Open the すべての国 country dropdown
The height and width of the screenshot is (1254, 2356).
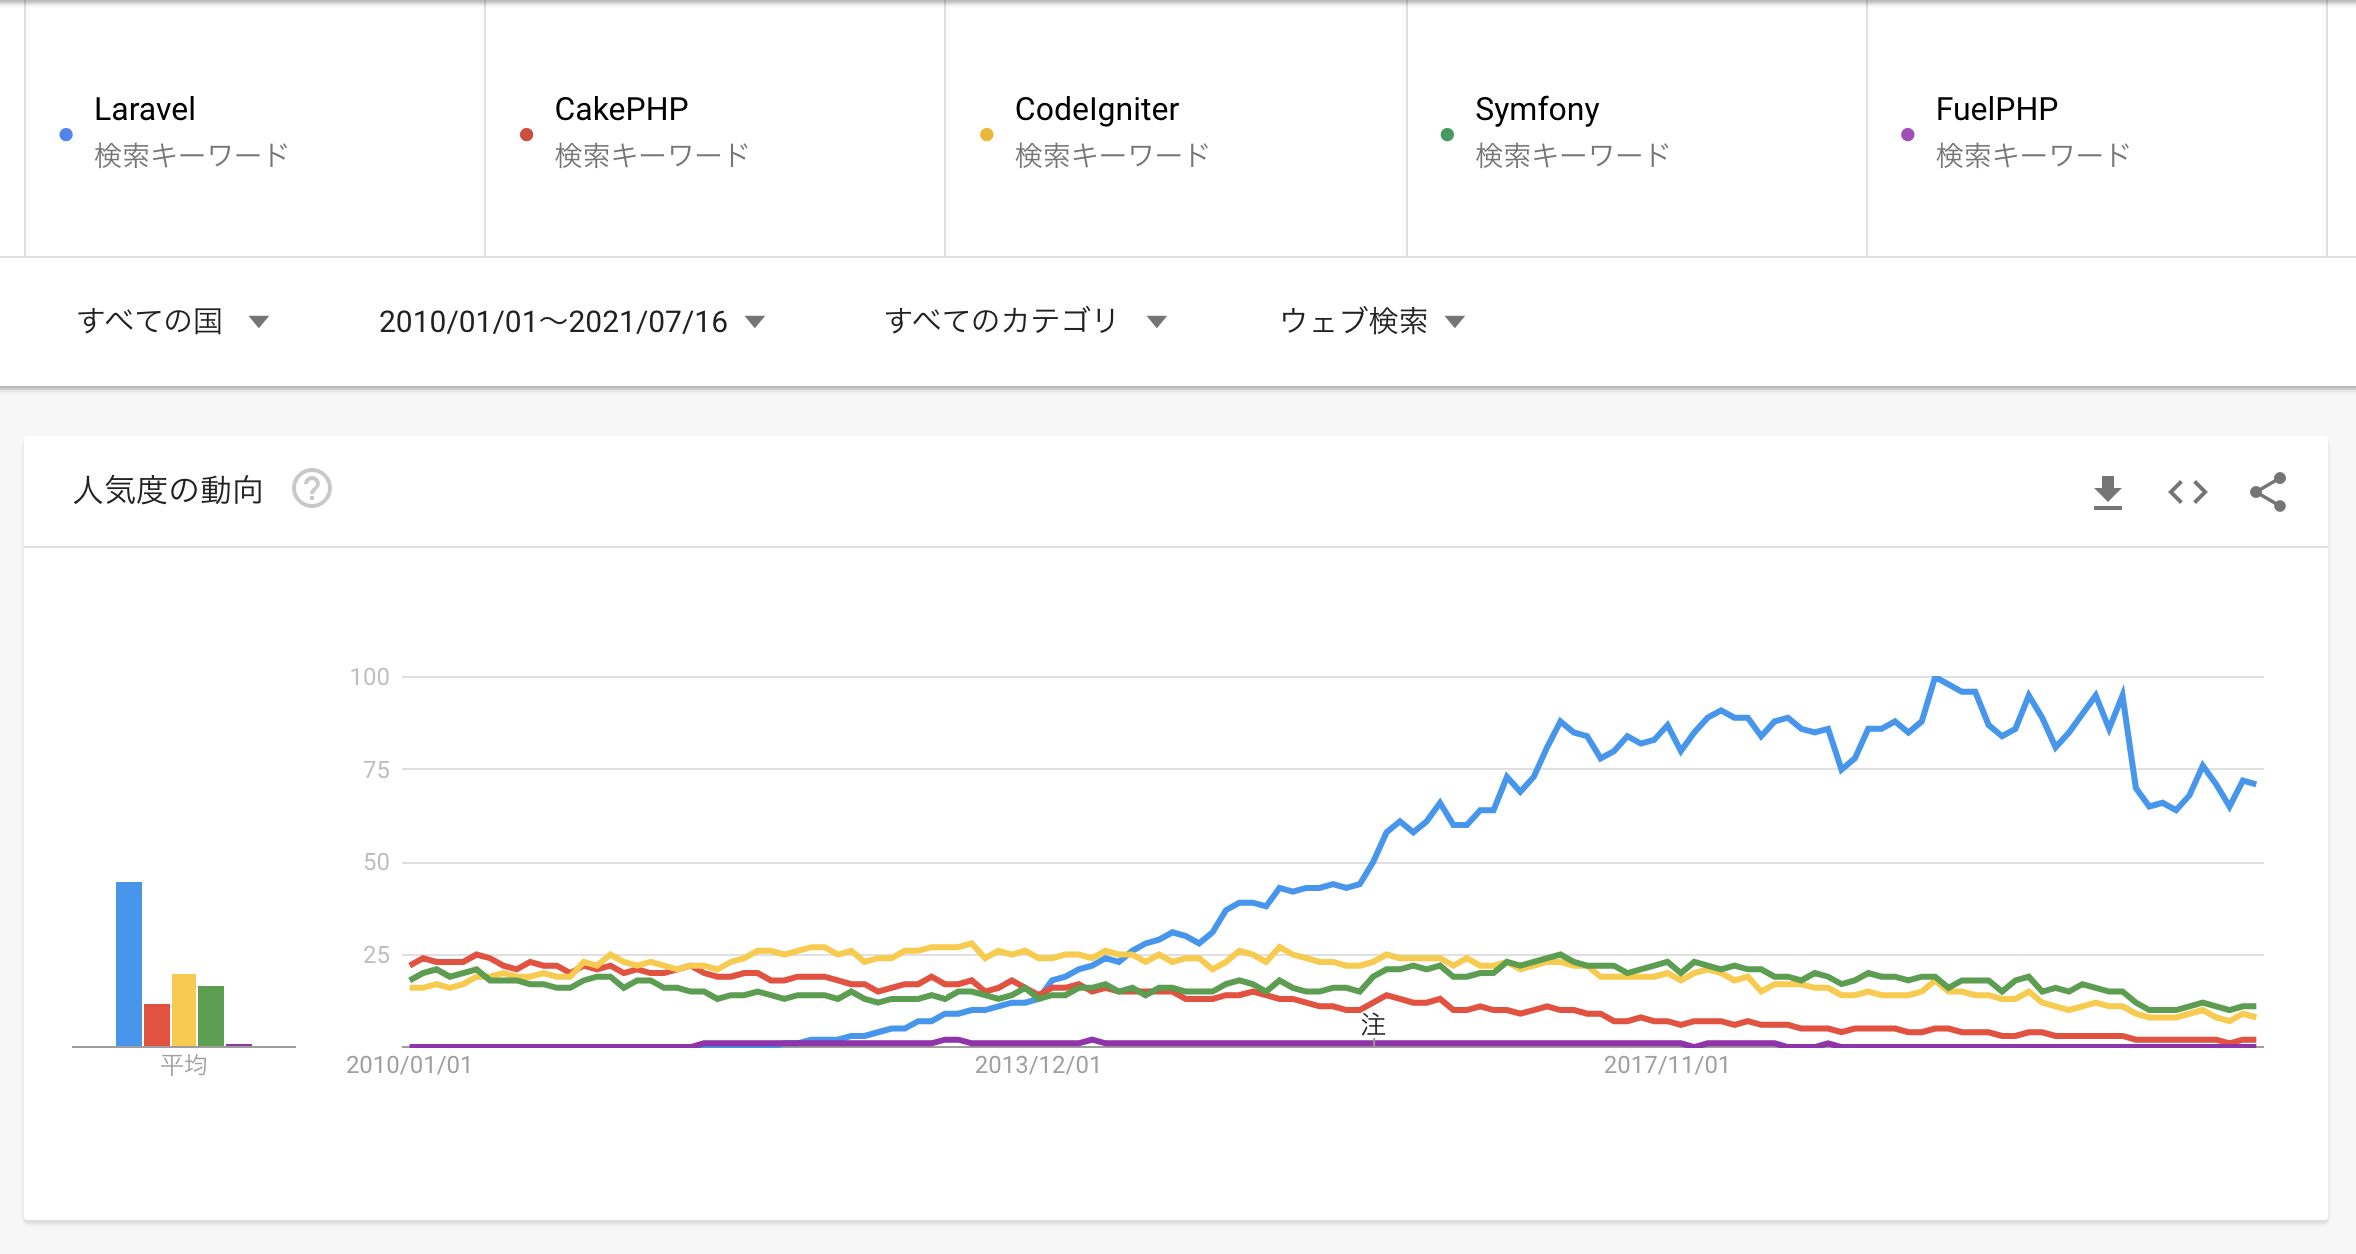173,321
